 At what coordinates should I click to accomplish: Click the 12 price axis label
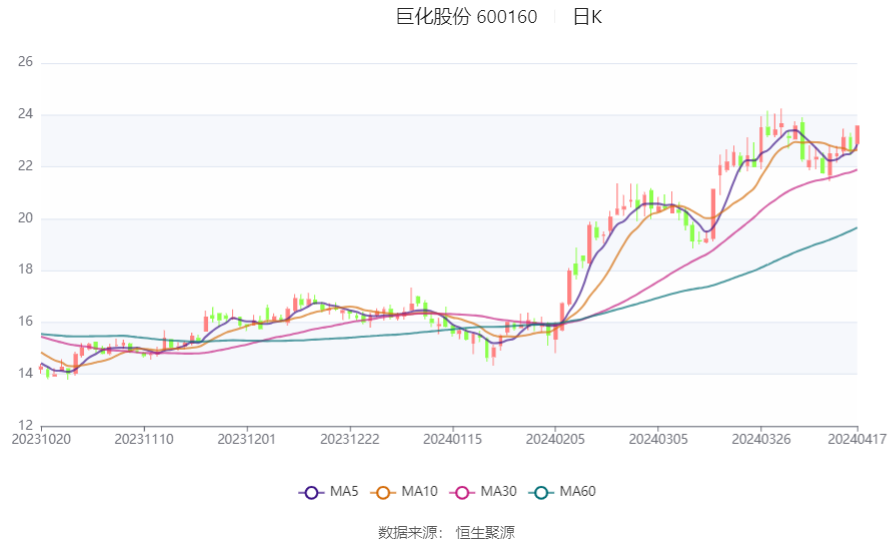tap(25, 426)
